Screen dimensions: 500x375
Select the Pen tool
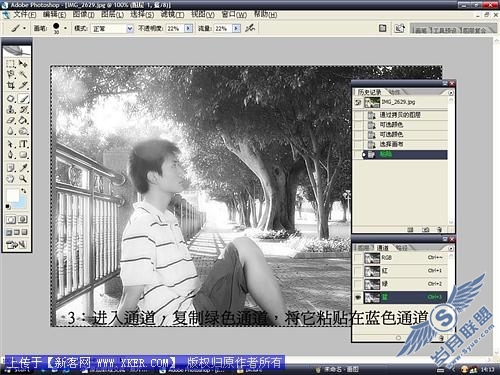(x=11, y=155)
